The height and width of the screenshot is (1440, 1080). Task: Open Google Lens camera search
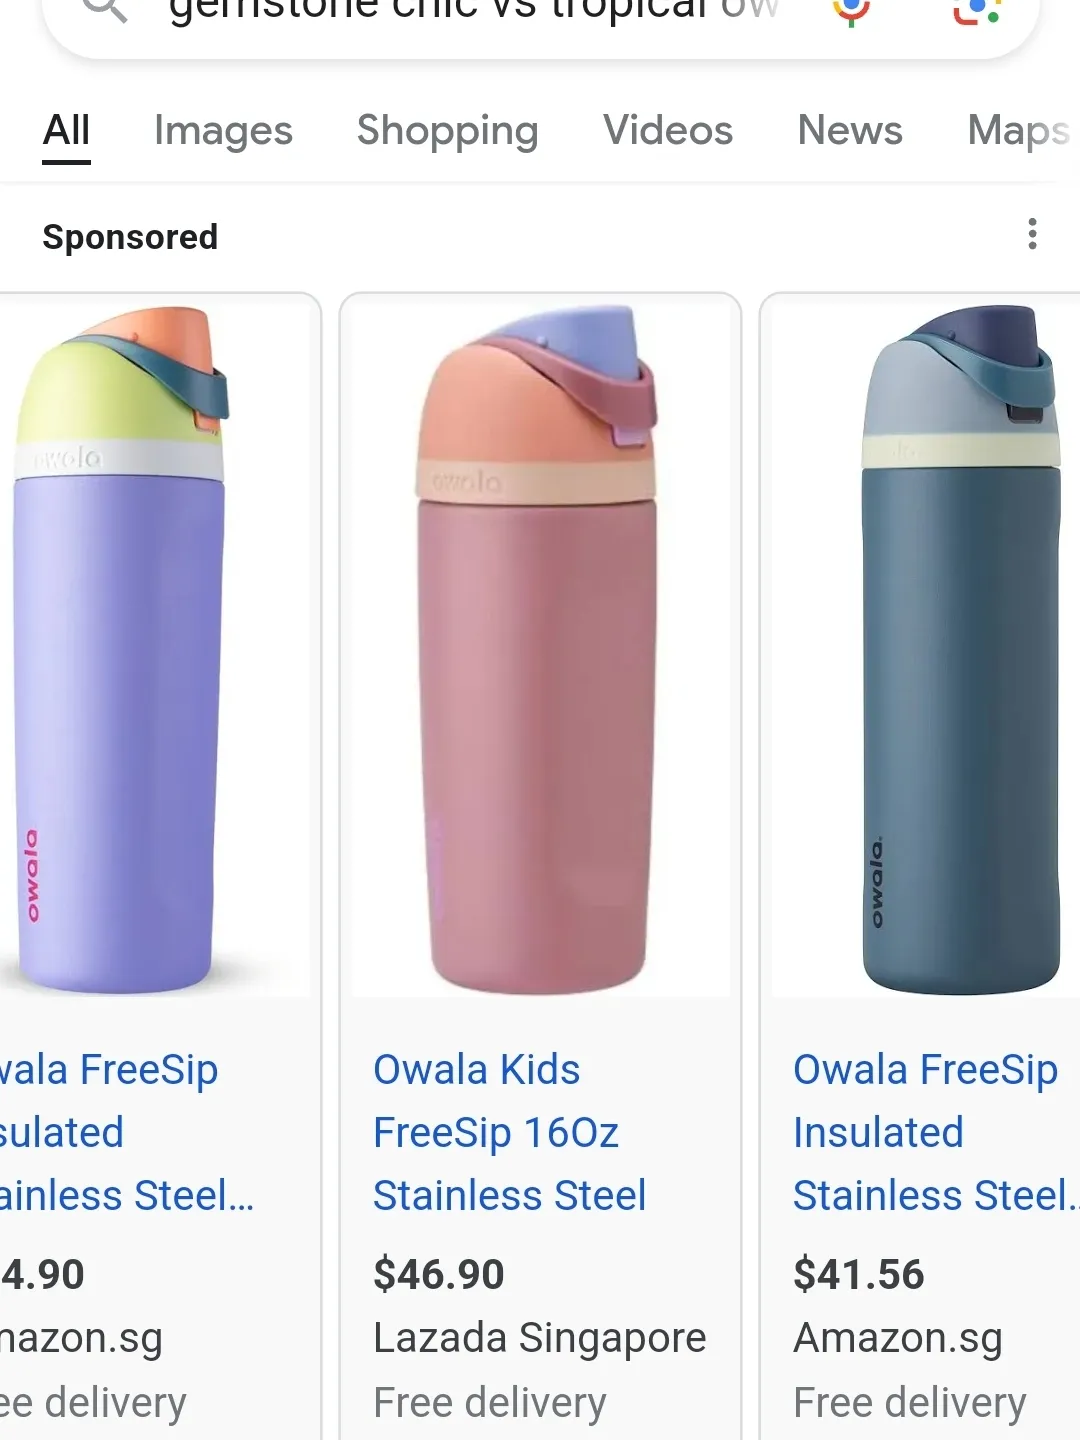[976, 10]
